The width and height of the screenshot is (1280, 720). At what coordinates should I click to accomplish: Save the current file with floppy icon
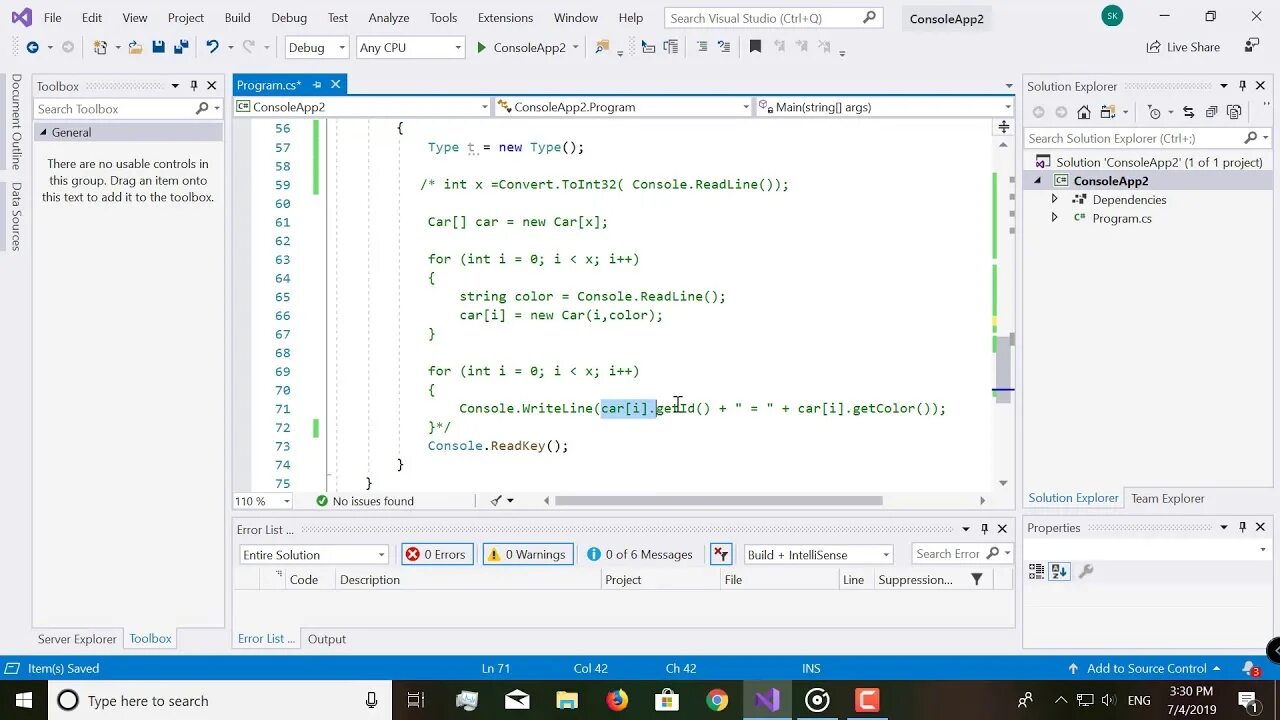pyautogui.click(x=158, y=47)
